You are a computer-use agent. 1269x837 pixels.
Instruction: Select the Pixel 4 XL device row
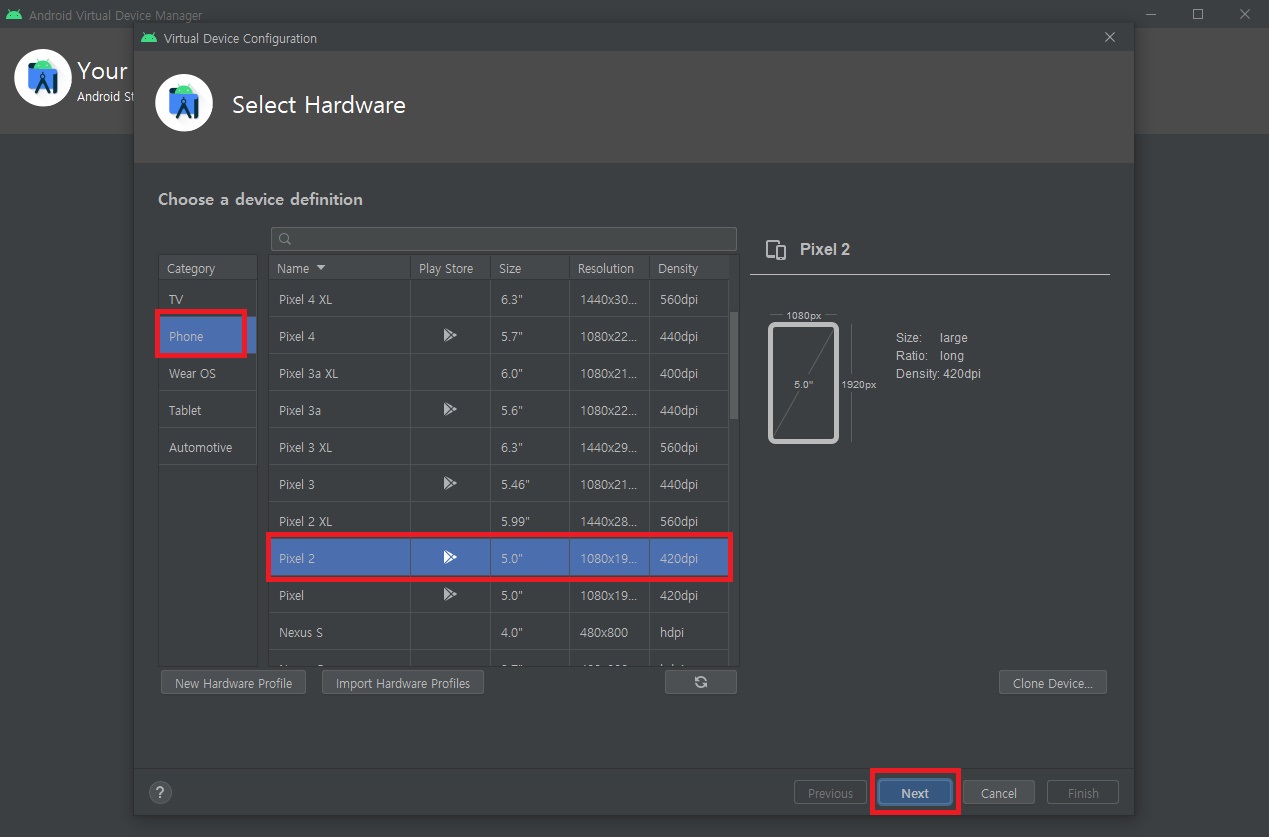point(499,299)
